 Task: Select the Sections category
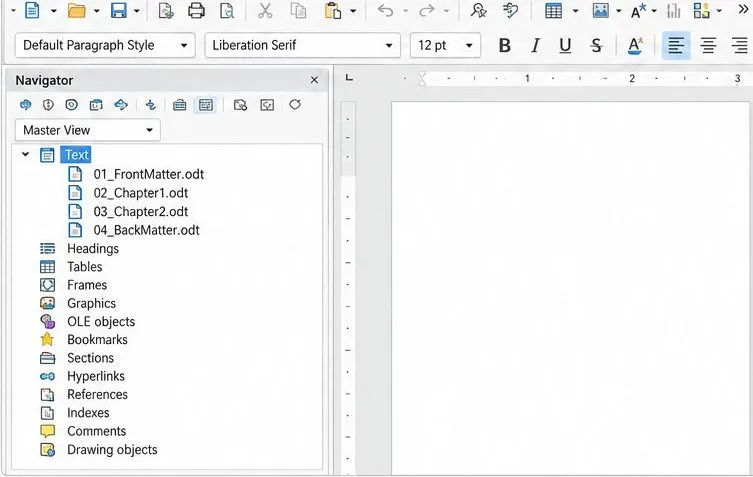pyautogui.click(x=90, y=358)
